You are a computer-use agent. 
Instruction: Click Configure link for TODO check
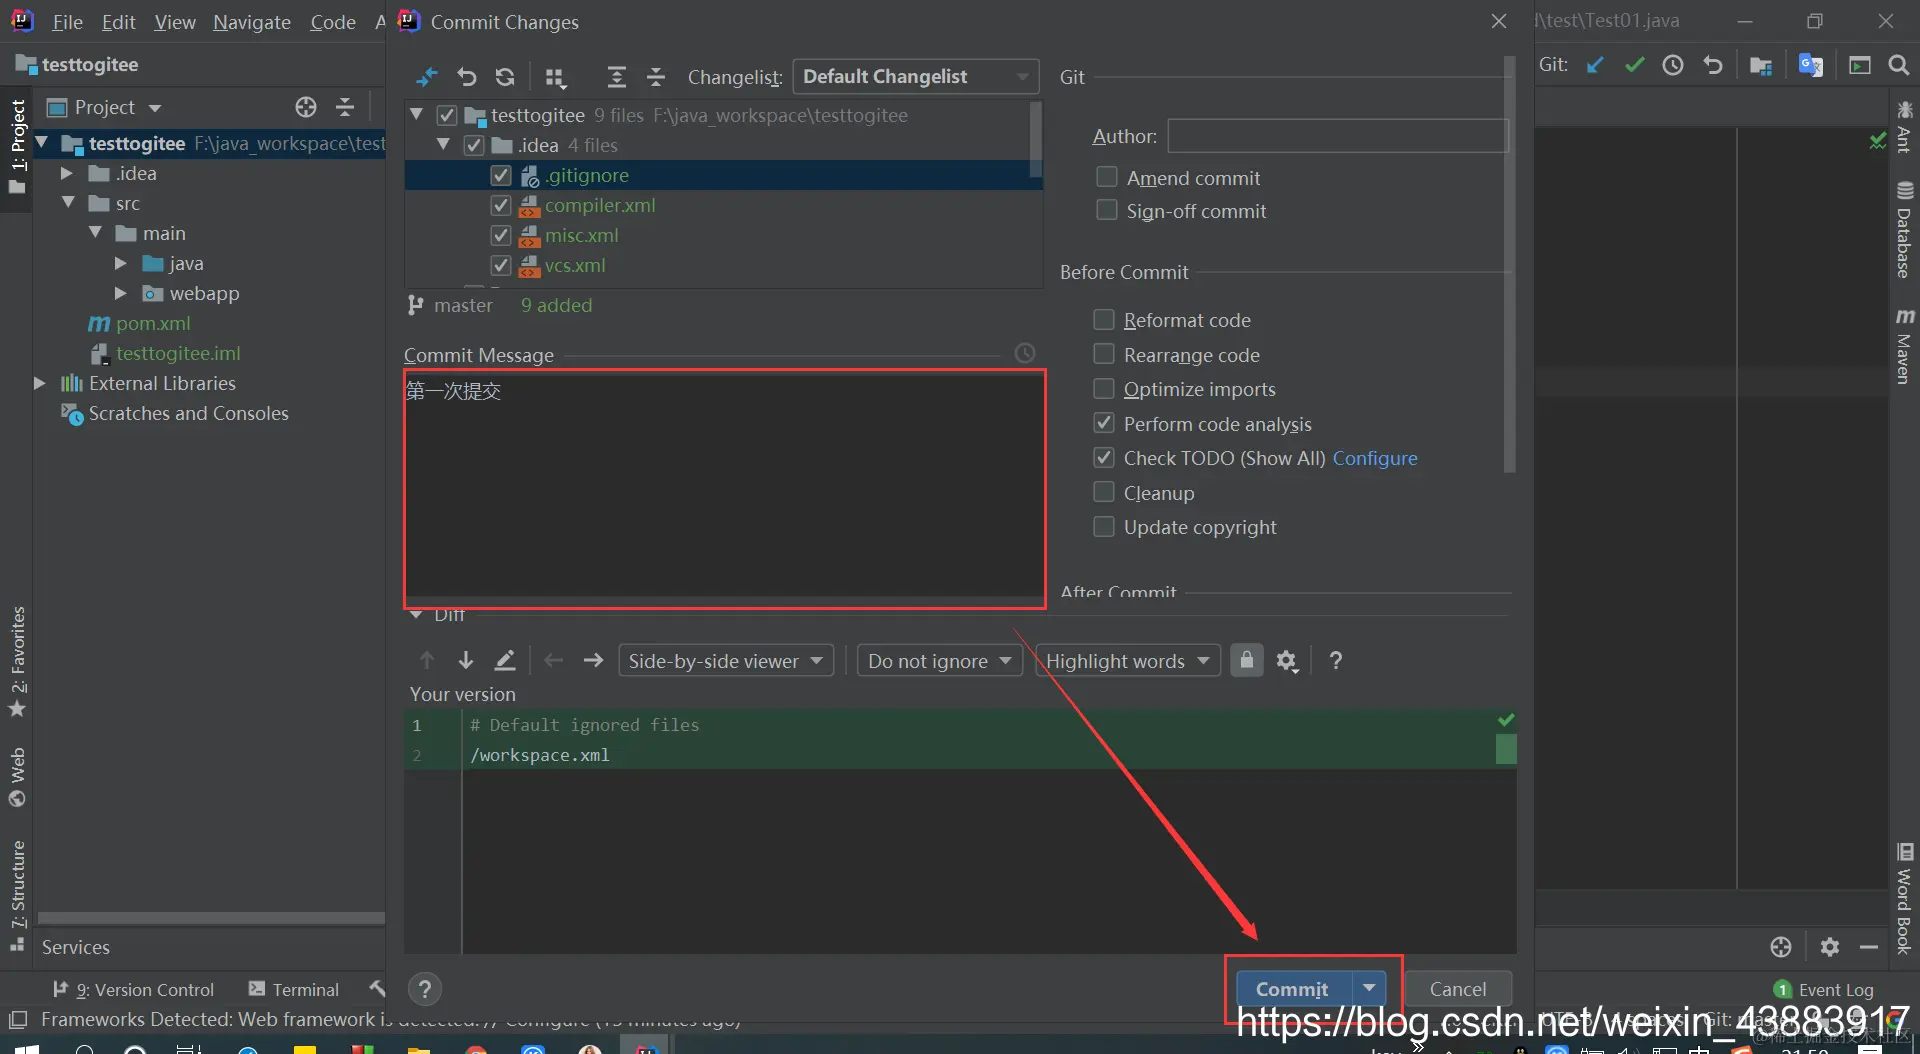tap(1375, 457)
